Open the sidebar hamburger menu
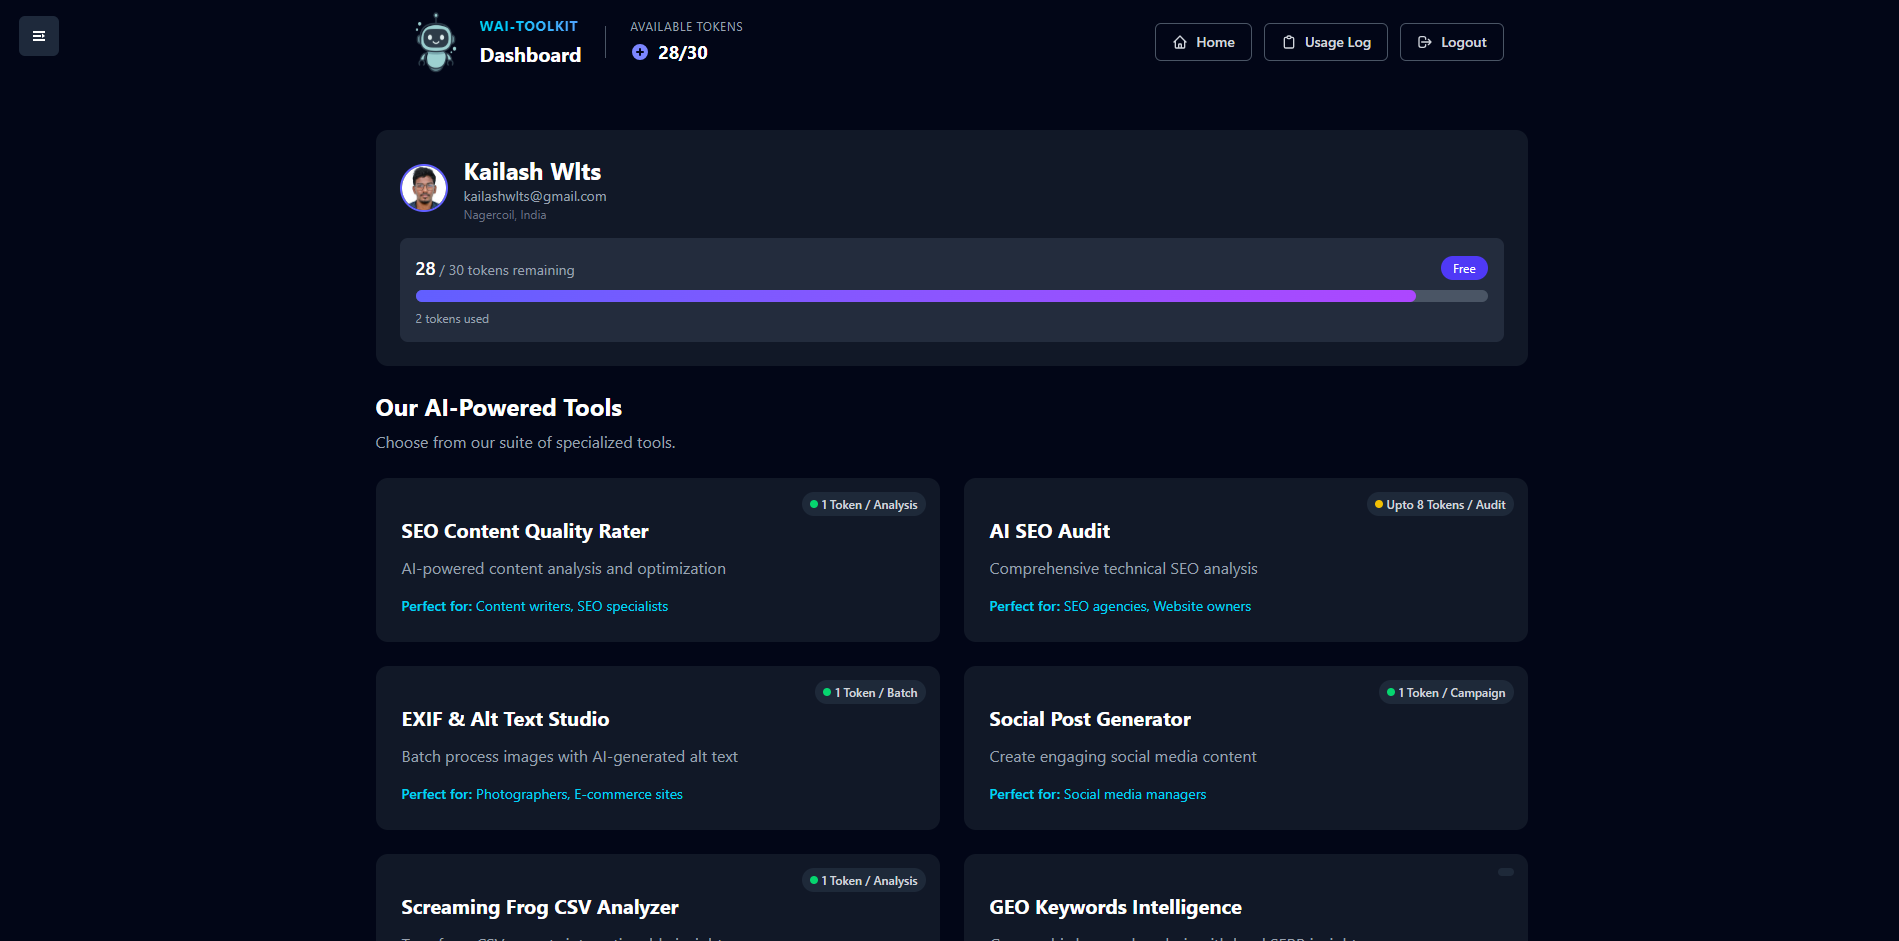Image resolution: width=1899 pixels, height=941 pixels. click(x=38, y=36)
